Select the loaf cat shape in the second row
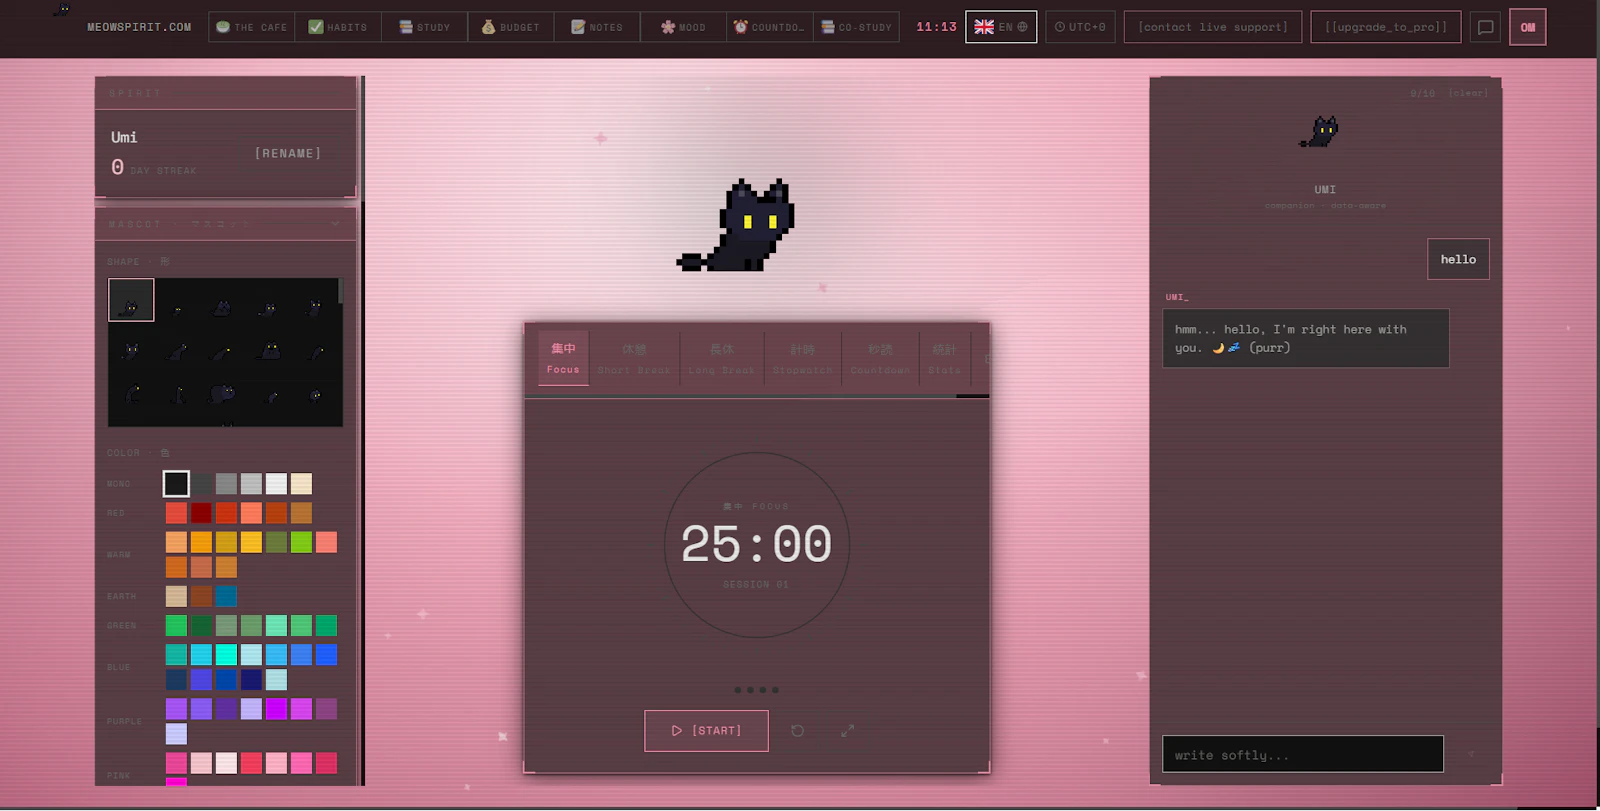Screen dimensions: 1600x811 (x=269, y=350)
